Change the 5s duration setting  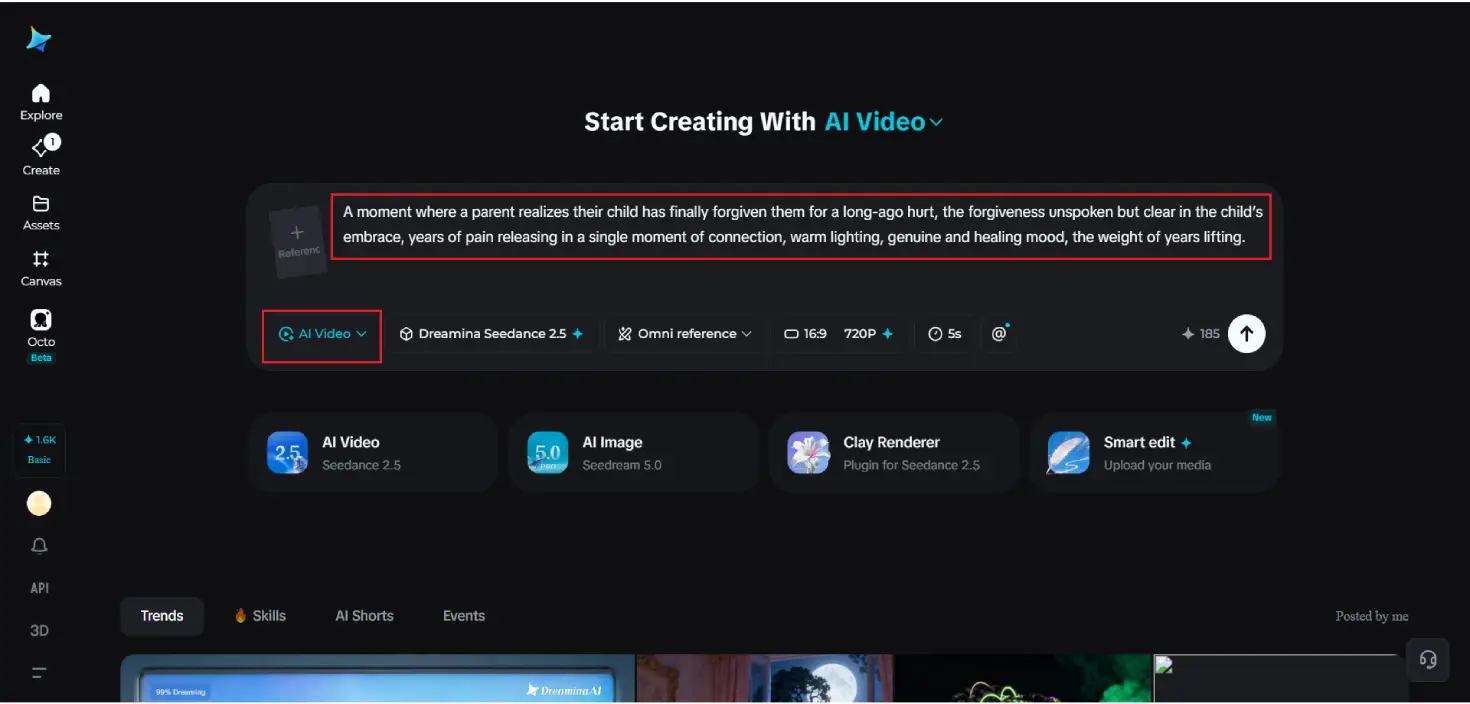pos(945,334)
